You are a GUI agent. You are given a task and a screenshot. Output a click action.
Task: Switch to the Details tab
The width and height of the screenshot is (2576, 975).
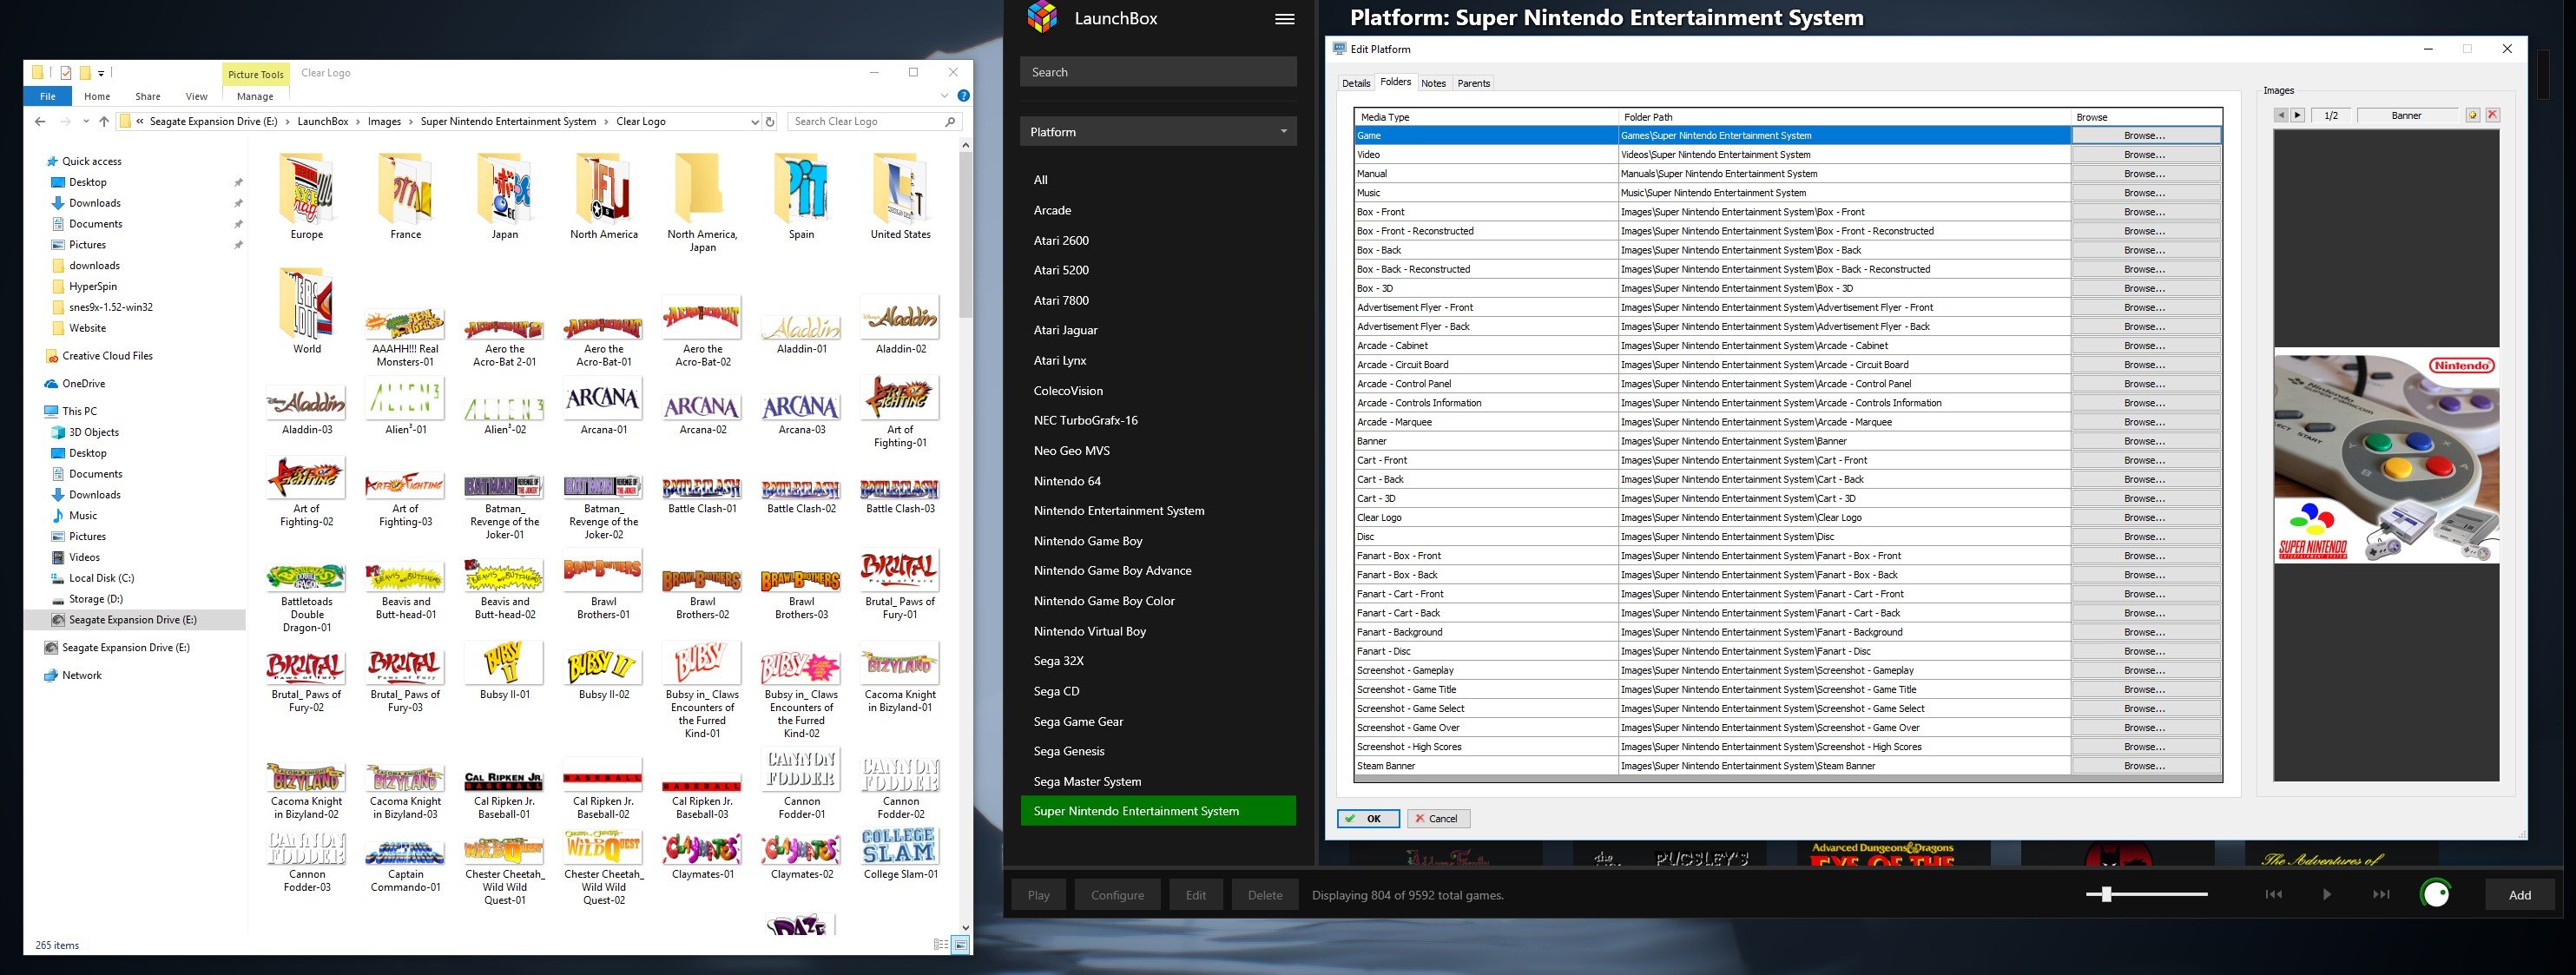[x=1355, y=83]
